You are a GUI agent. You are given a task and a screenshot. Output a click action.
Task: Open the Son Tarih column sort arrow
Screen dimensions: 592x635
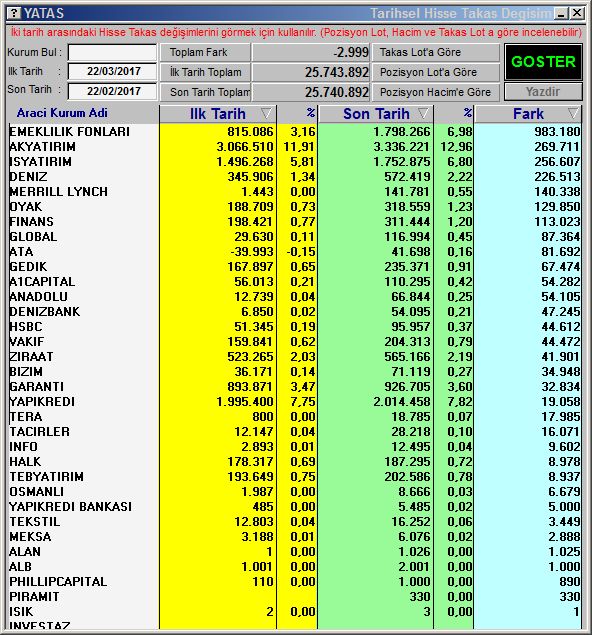[x=423, y=113]
